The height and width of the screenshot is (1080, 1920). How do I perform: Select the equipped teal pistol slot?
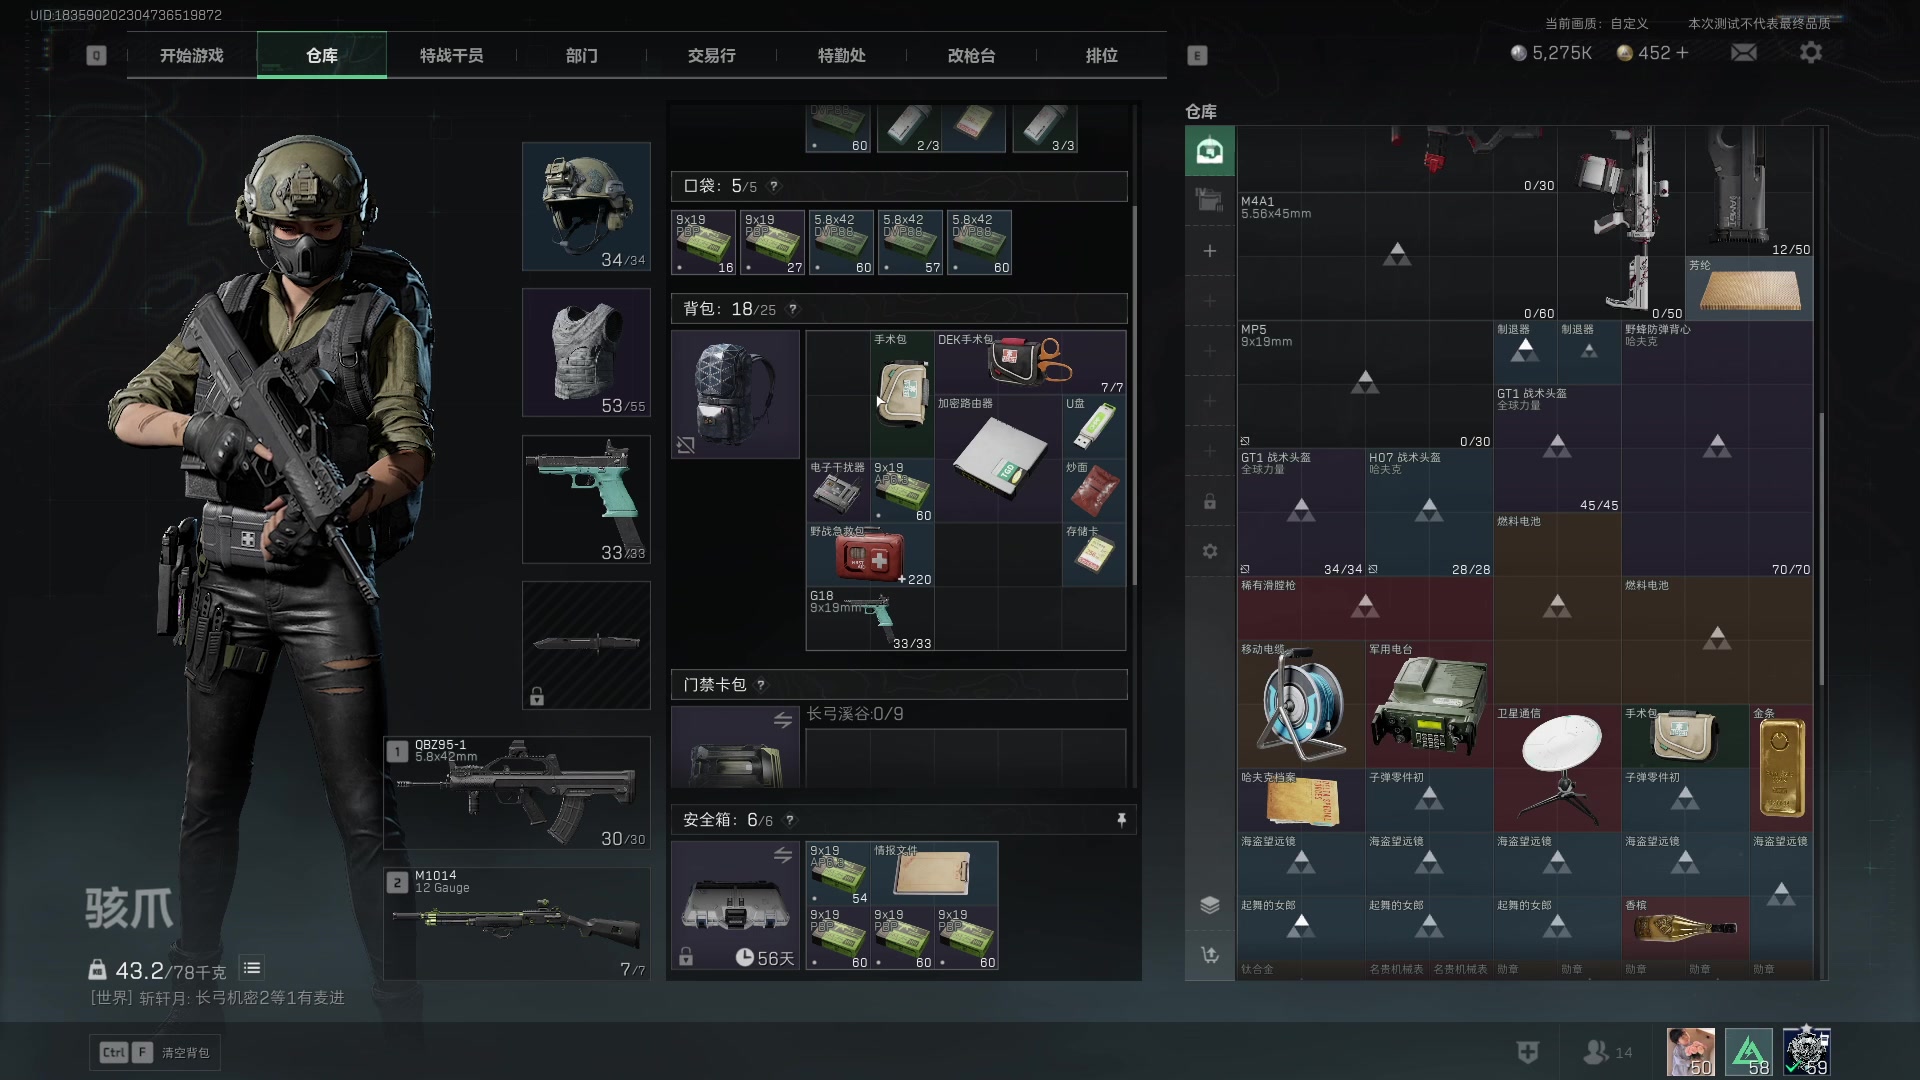586,499
